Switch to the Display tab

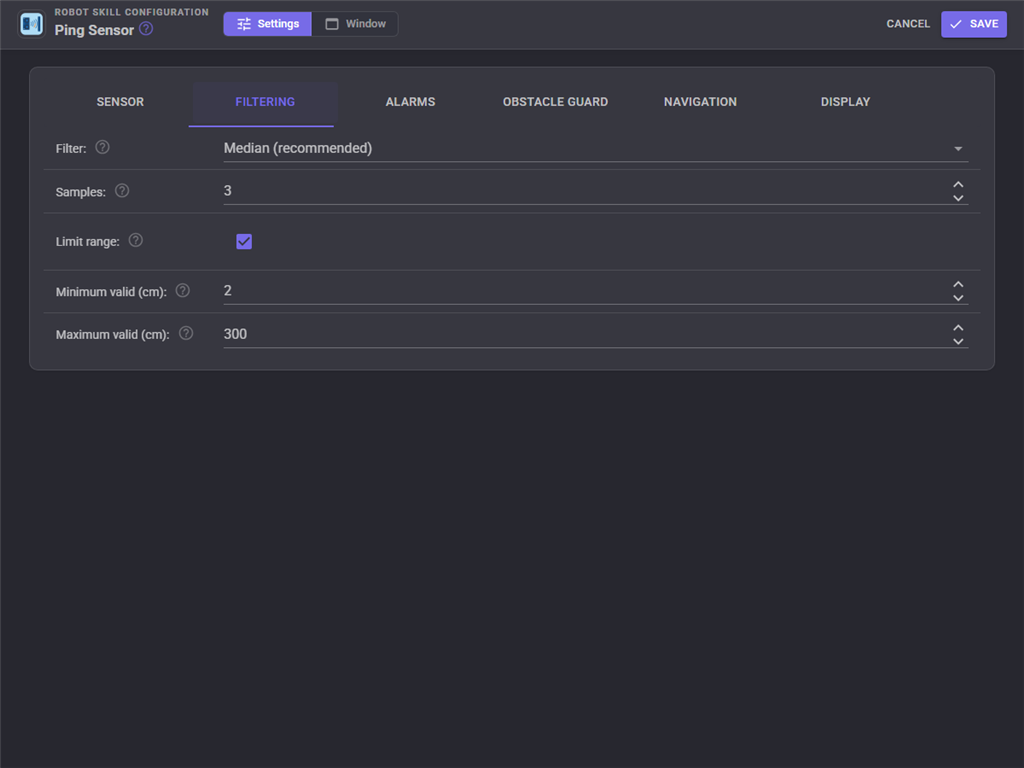click(845, 102)
